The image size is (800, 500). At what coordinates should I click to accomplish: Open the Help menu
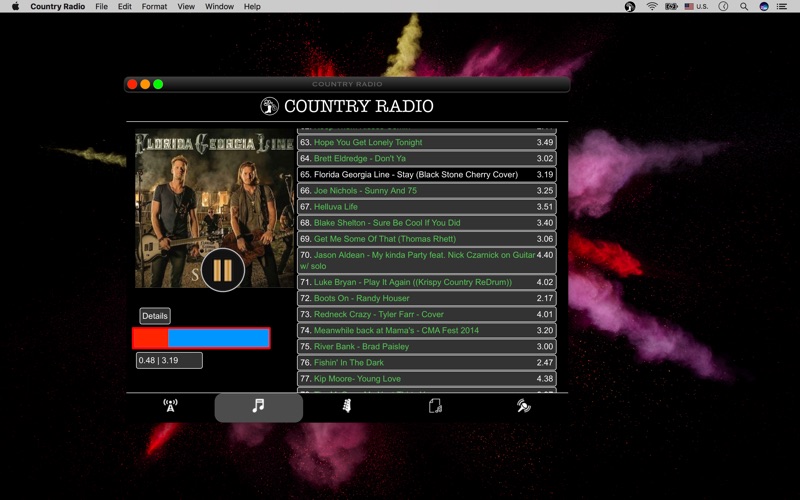point(252,7)
